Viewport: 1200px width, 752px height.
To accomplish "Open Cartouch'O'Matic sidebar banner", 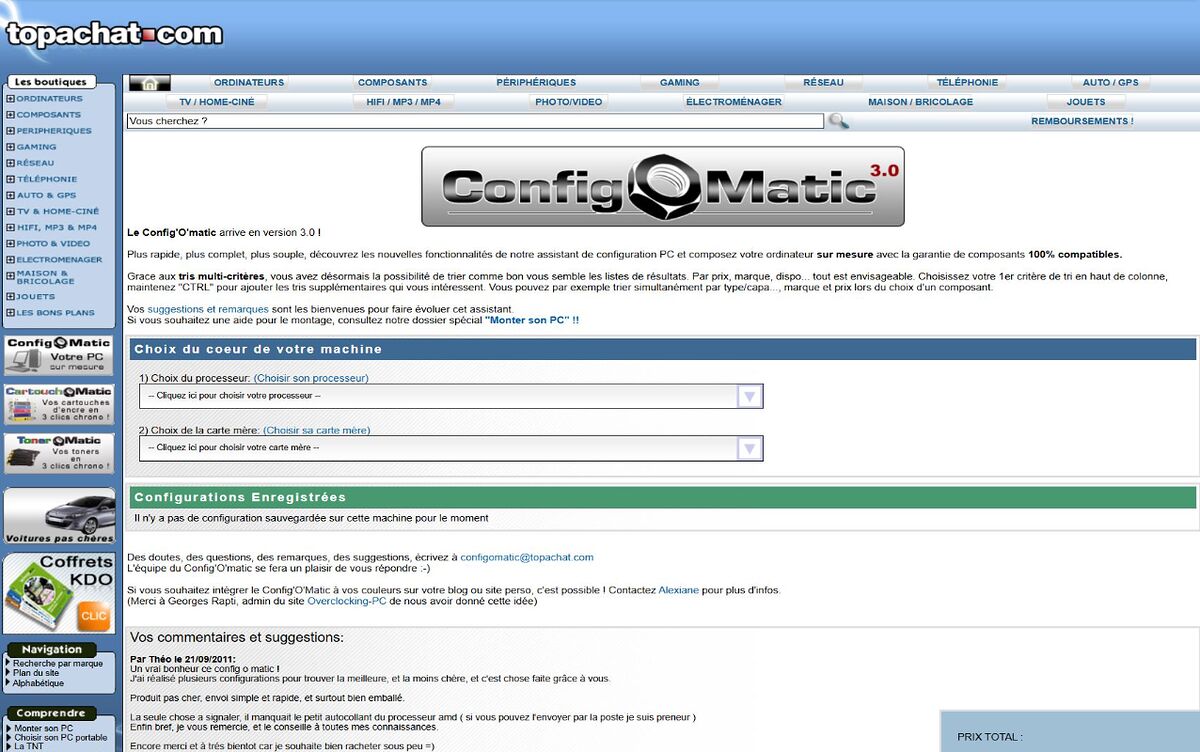I will [59, 404].
